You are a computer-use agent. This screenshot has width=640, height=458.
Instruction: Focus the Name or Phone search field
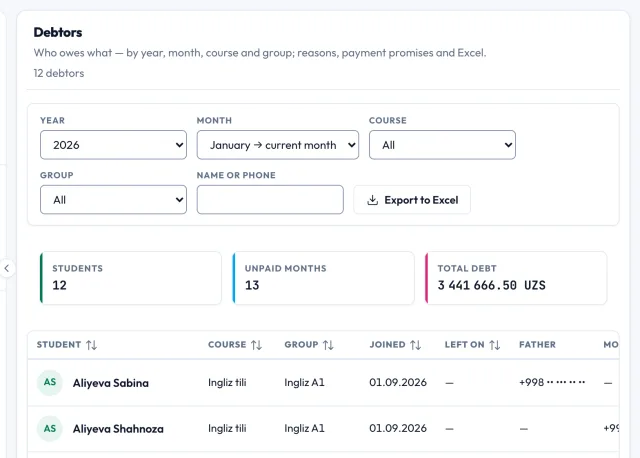270,200
